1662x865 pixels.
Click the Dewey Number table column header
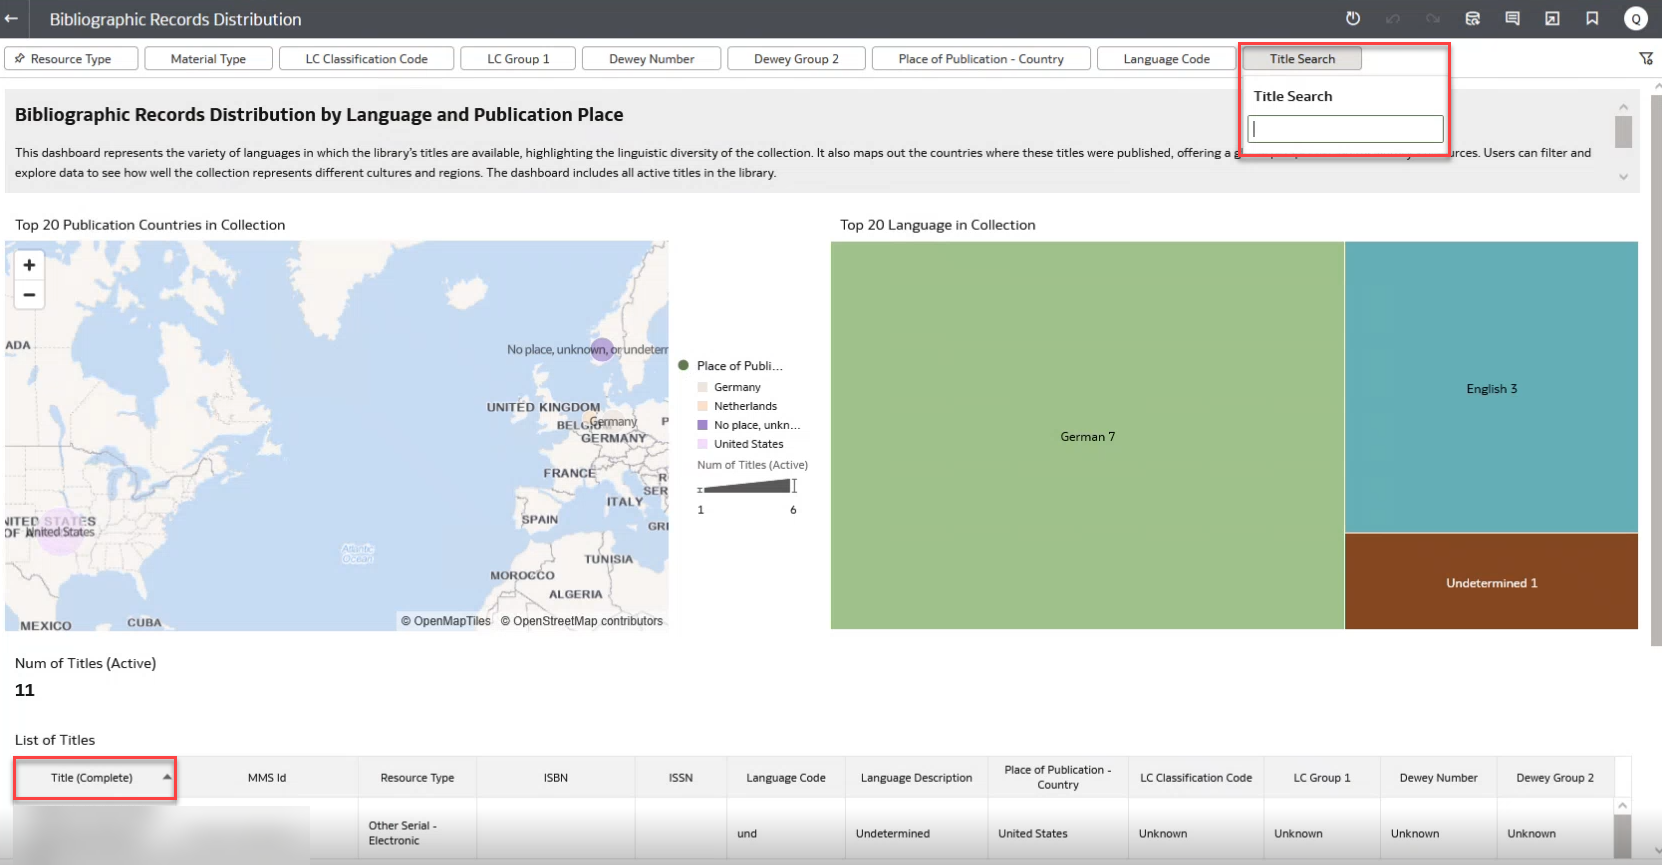(1438, 777)
